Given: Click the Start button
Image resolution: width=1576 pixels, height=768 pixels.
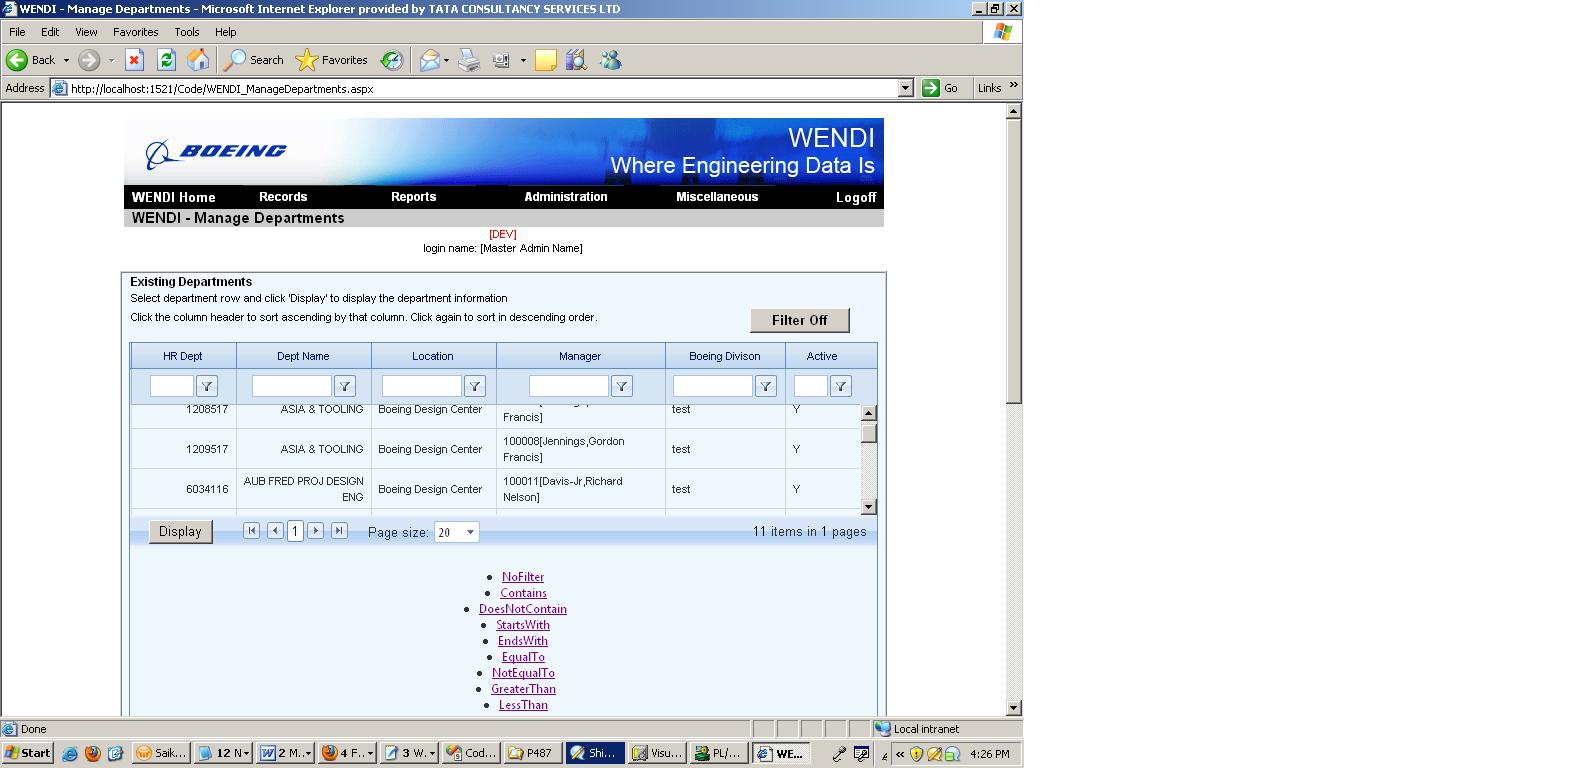Looking at the screenshot, I should click(x=28, y=753).
